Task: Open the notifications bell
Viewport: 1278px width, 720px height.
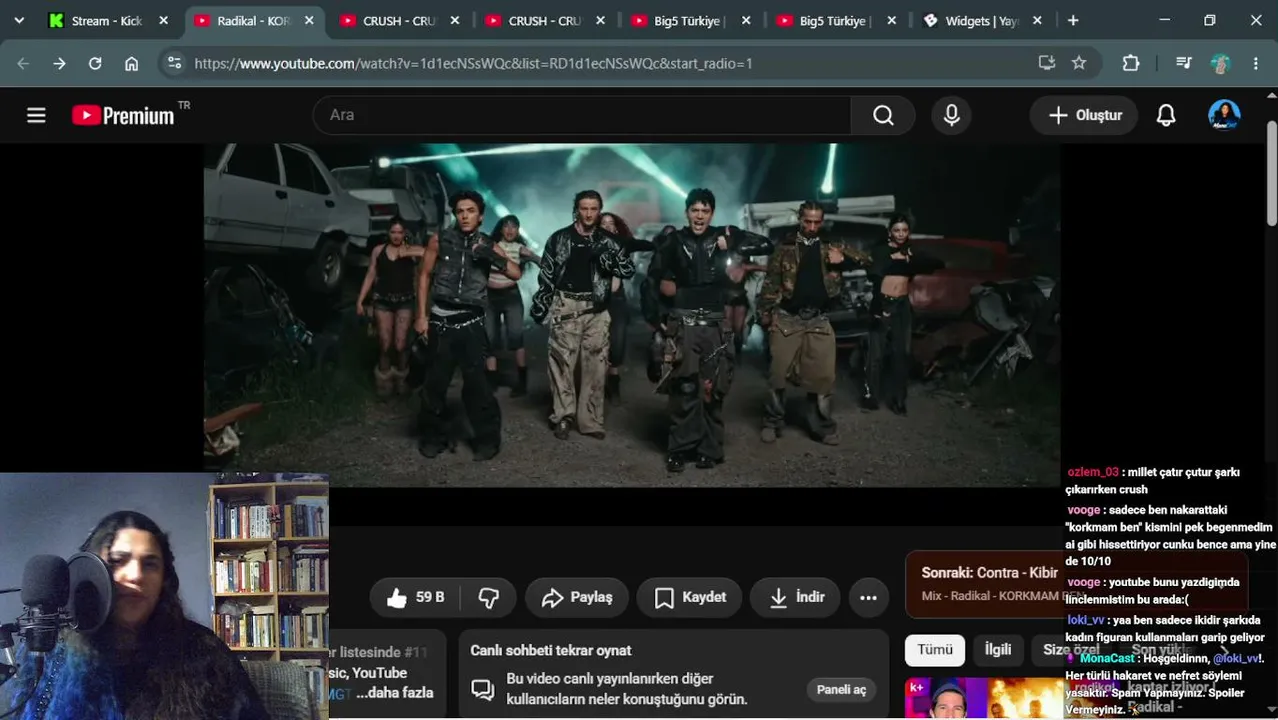Action: click(x=1166, y=115)
